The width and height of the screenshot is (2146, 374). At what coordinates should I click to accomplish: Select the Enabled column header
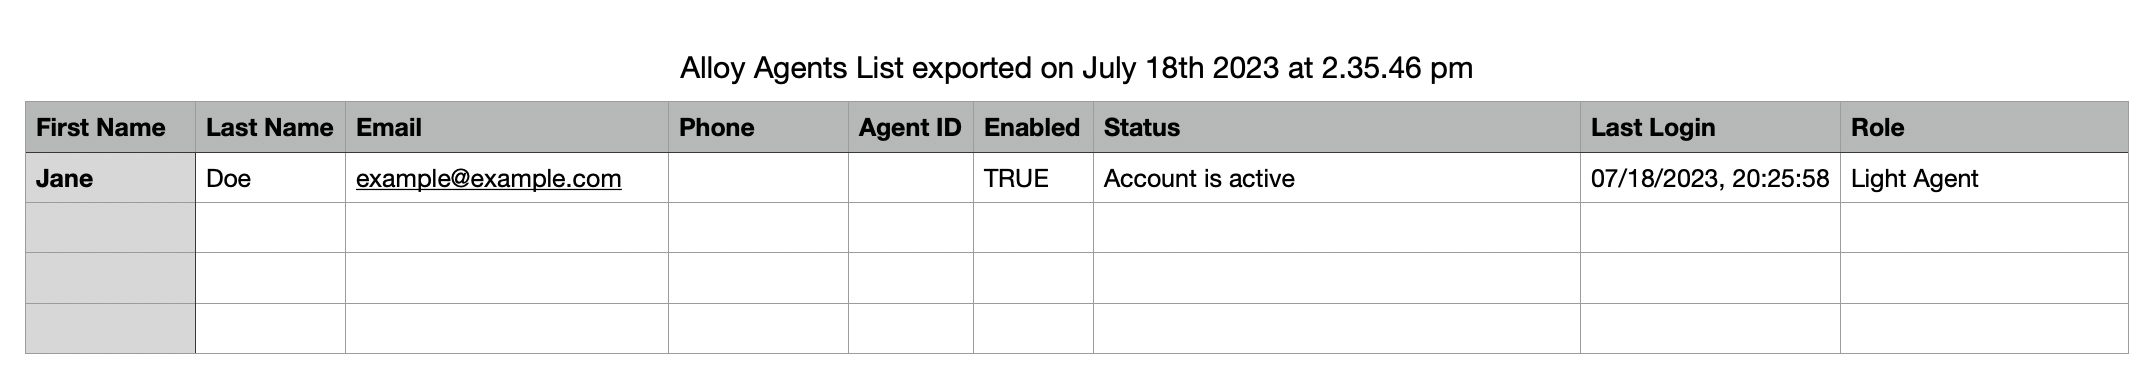click(x=1033, y=127)
